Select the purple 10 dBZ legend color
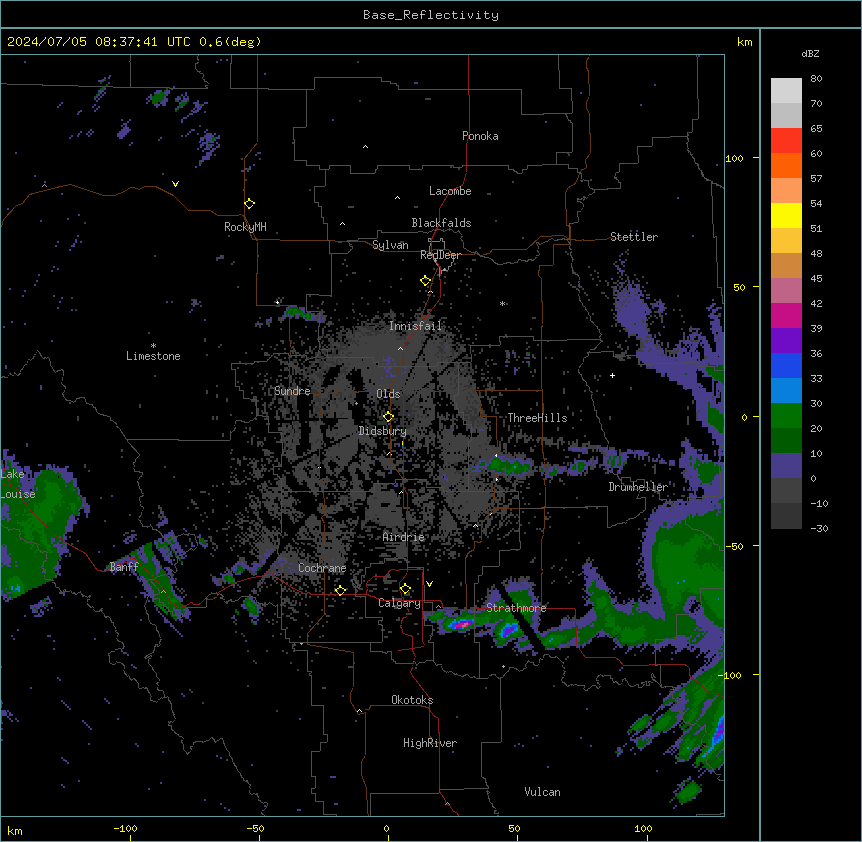This screenshot has width=862, height=842. coord(786,466)
